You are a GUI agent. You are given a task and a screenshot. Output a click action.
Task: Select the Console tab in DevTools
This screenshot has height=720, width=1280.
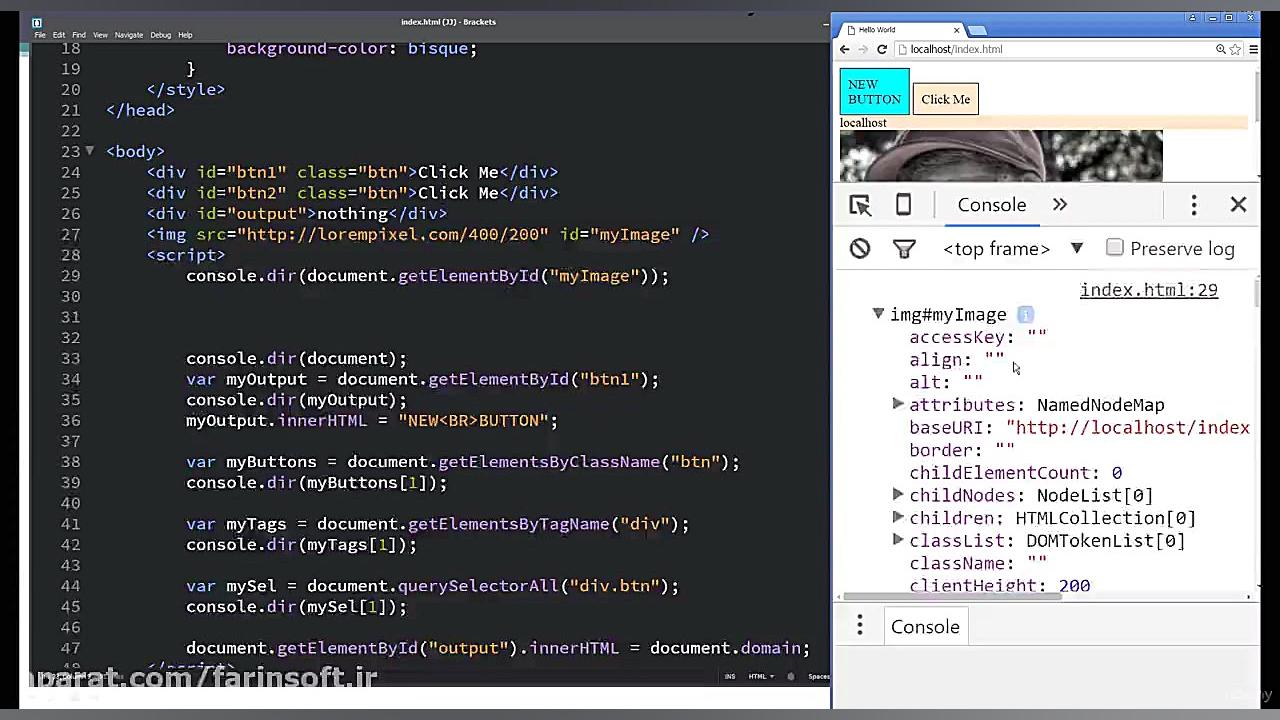[x=992, y=205]
